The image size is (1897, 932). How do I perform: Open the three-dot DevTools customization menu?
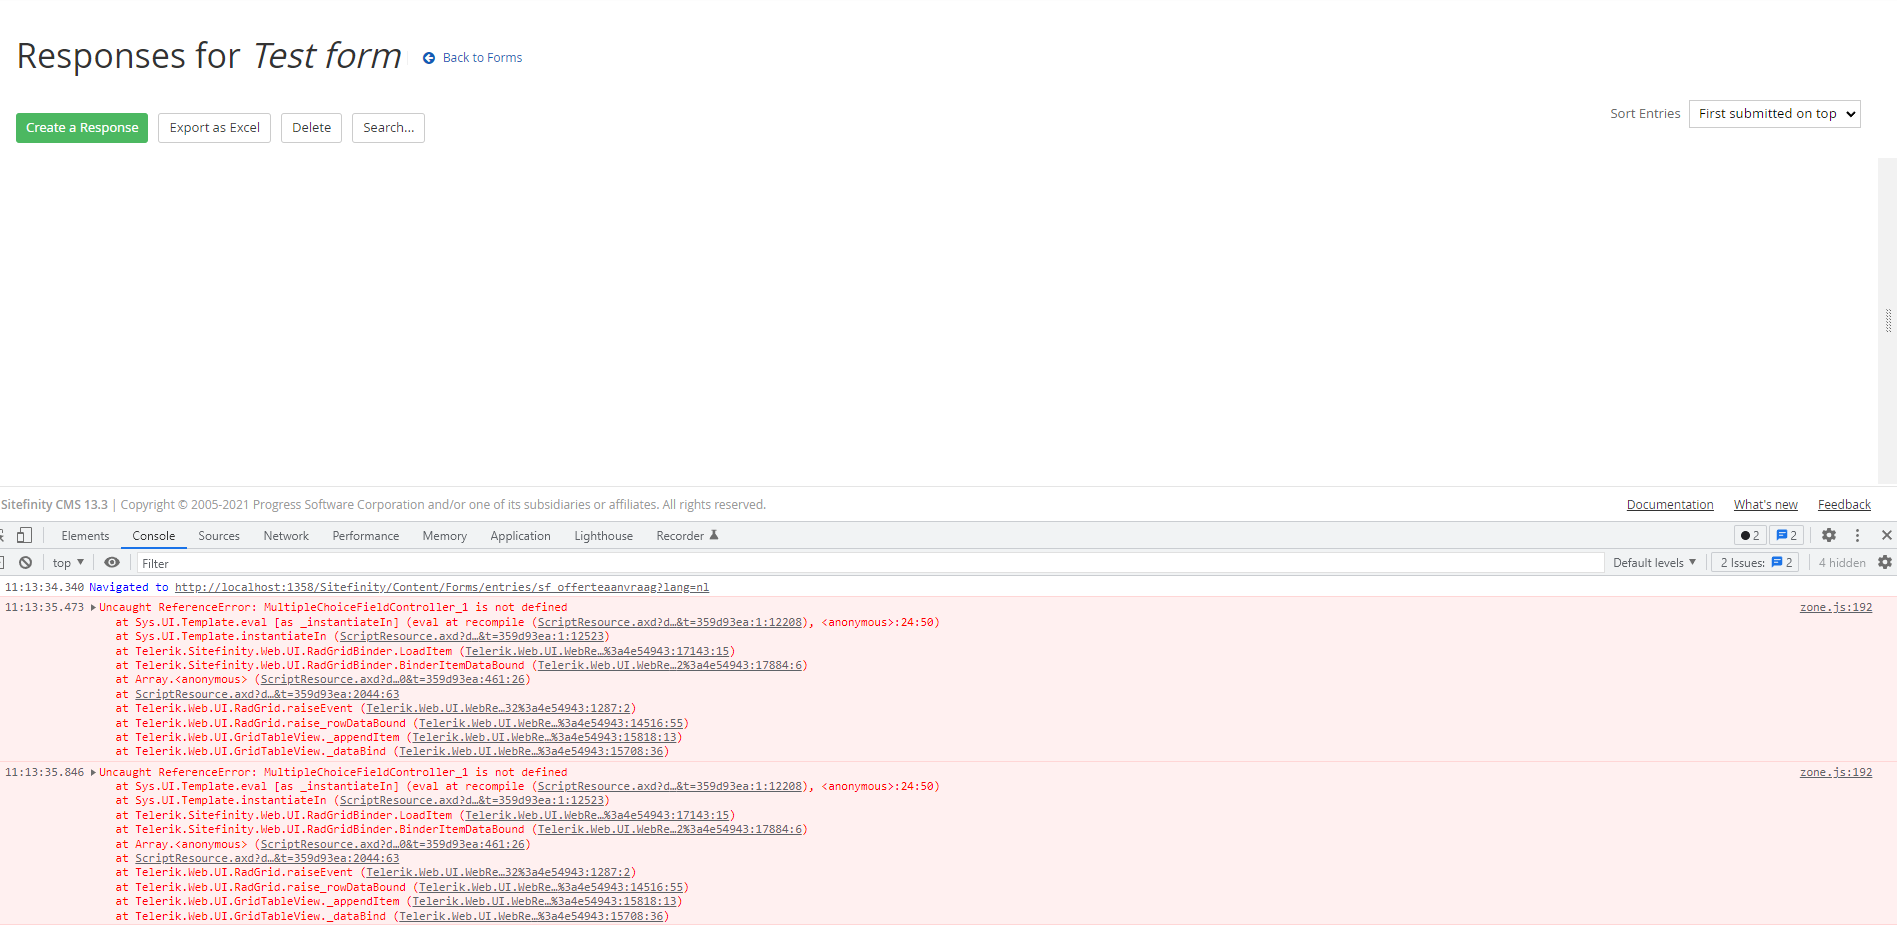[x=1858, y=535]
